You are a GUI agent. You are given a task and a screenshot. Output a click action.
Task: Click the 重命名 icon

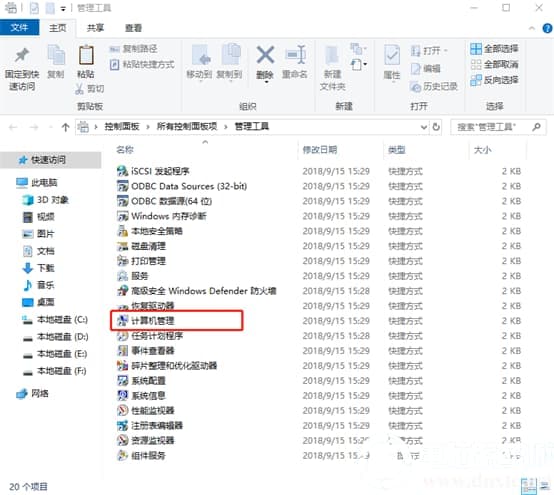295,55
